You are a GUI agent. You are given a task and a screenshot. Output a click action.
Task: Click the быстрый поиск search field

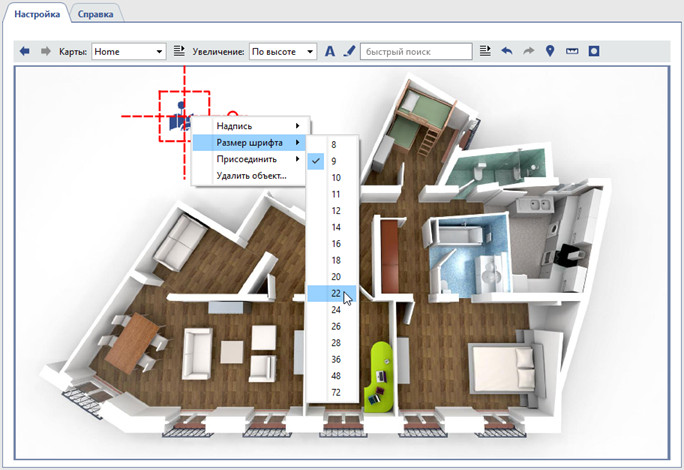[415, 51]
